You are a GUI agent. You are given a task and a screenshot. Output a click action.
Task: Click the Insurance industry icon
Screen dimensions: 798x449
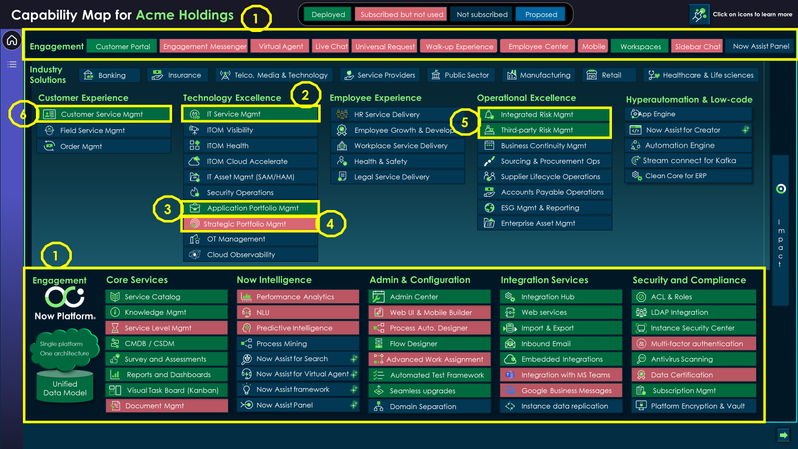tap(157, 75)
